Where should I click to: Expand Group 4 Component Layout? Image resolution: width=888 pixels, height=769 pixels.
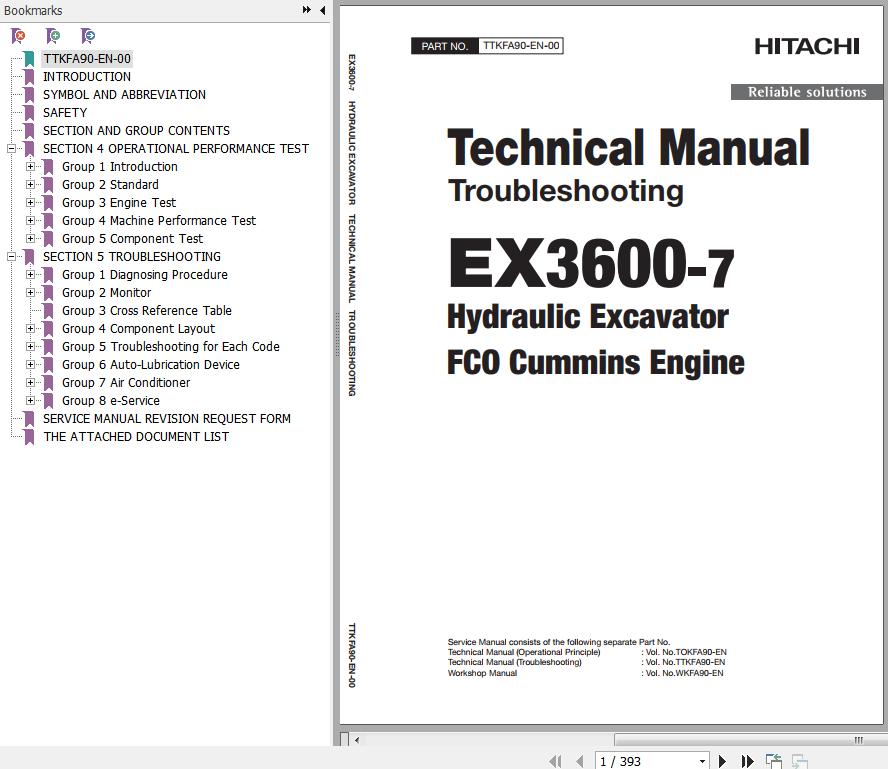click(x=31, y=328)
